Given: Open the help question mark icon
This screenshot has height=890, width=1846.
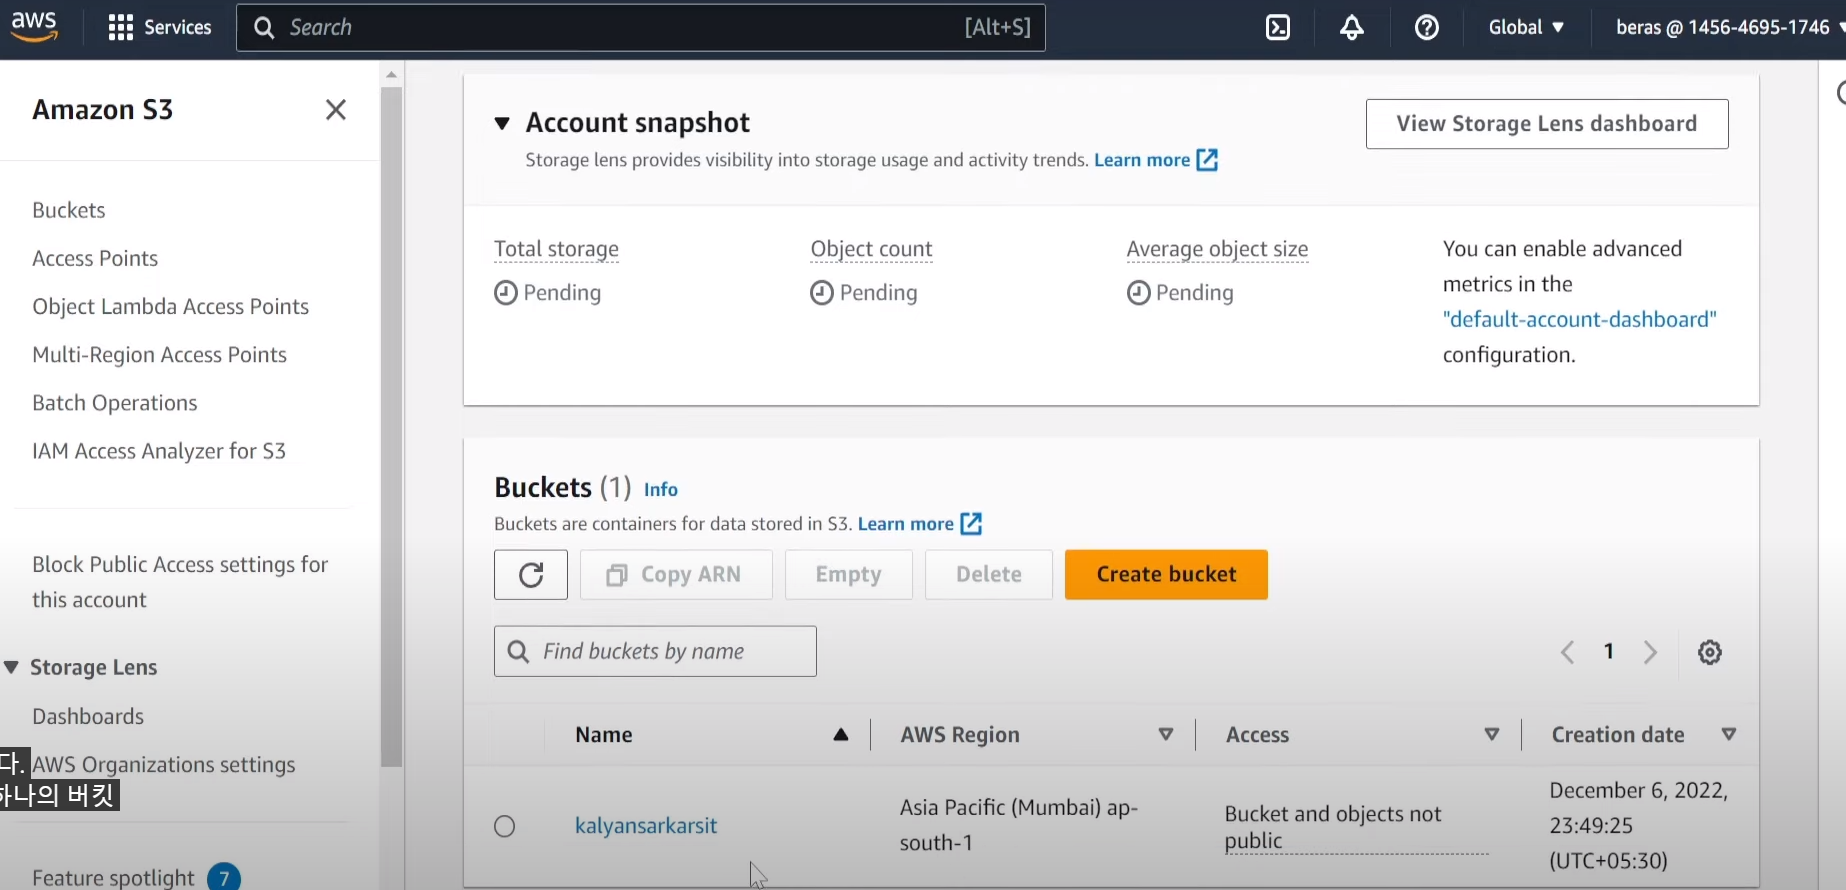Looking at the screenshot, I should [x=1427, y=27].
